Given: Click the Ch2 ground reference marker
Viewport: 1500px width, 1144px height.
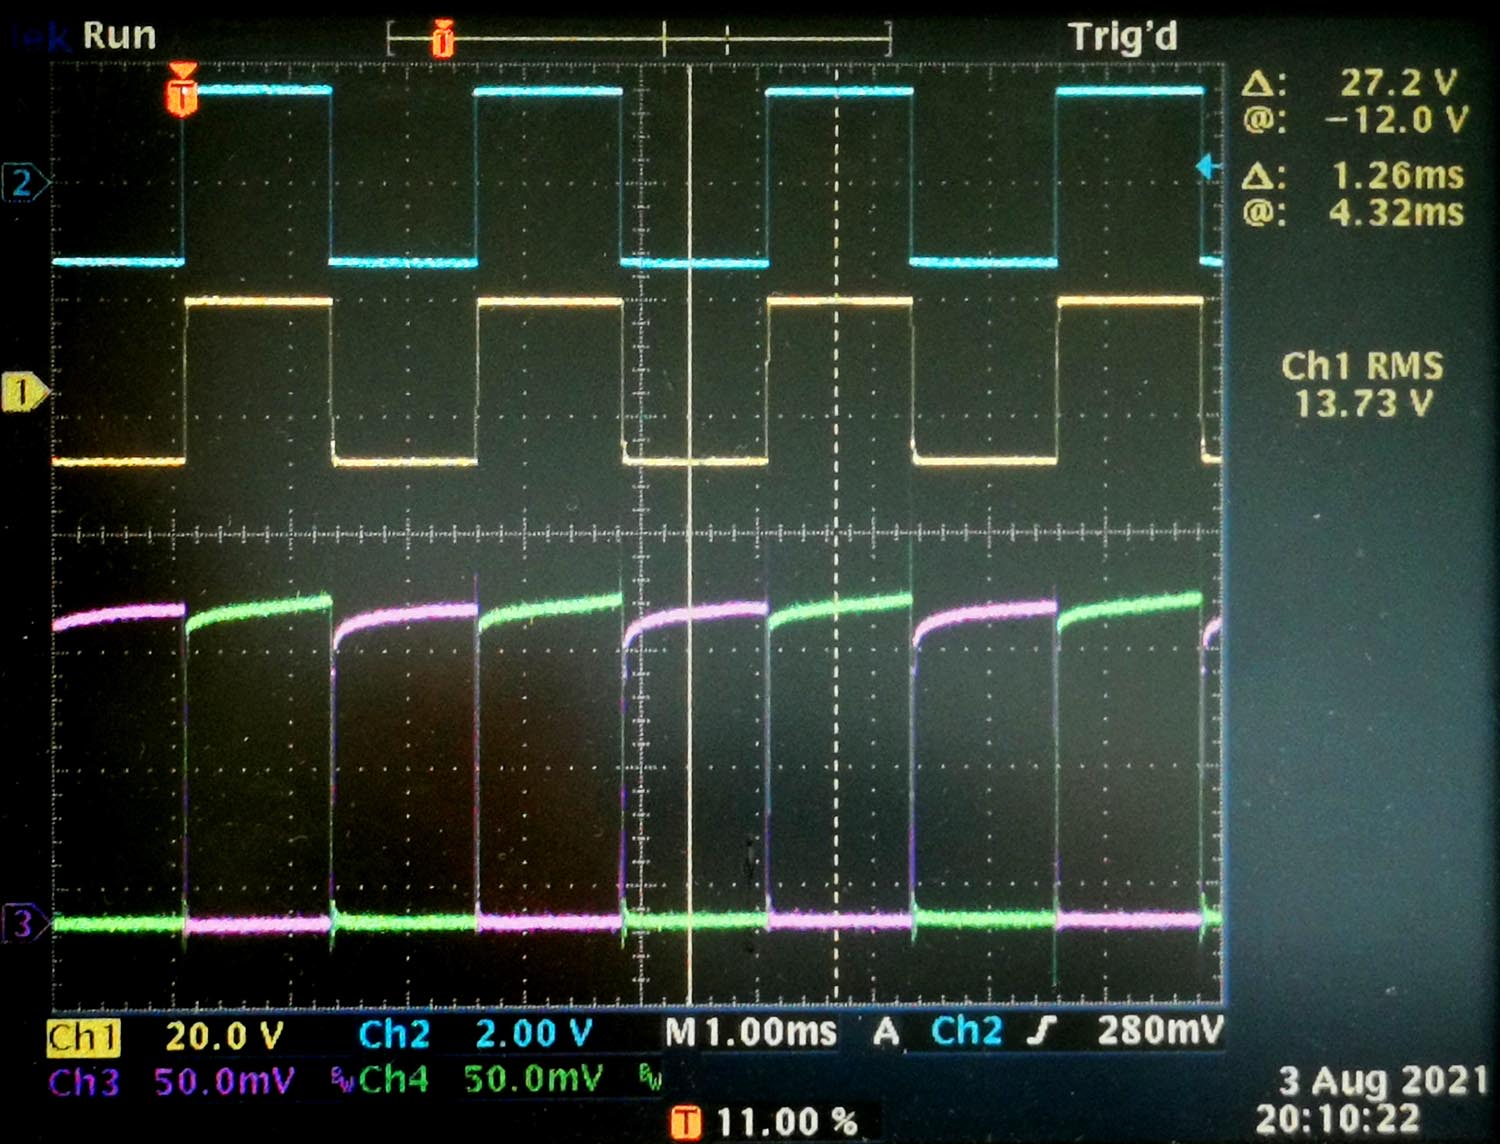Looking at the screenshot, I should (22, 183).
